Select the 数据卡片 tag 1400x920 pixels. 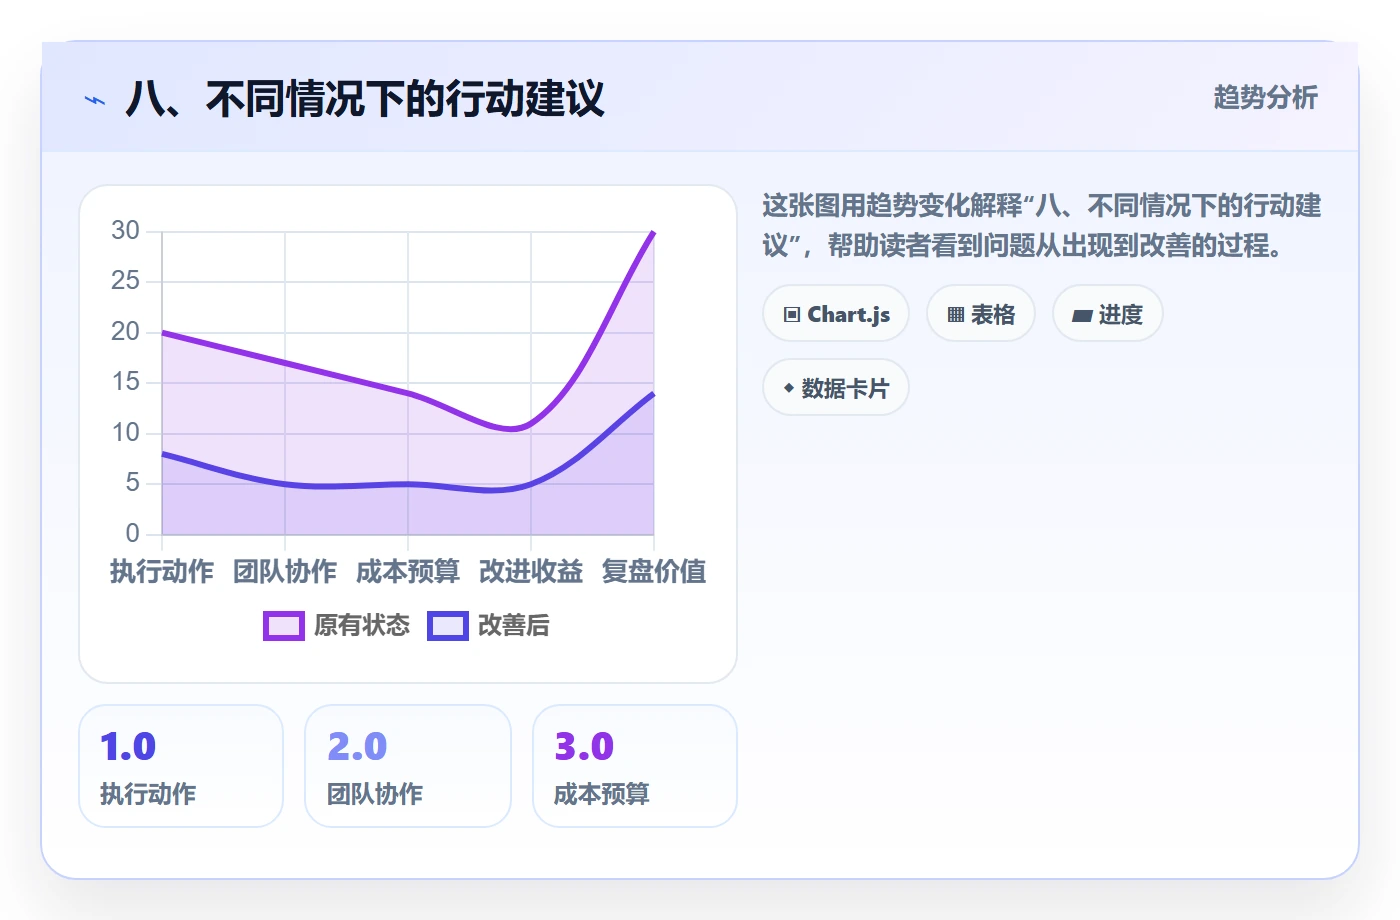[x=836, y=388]
